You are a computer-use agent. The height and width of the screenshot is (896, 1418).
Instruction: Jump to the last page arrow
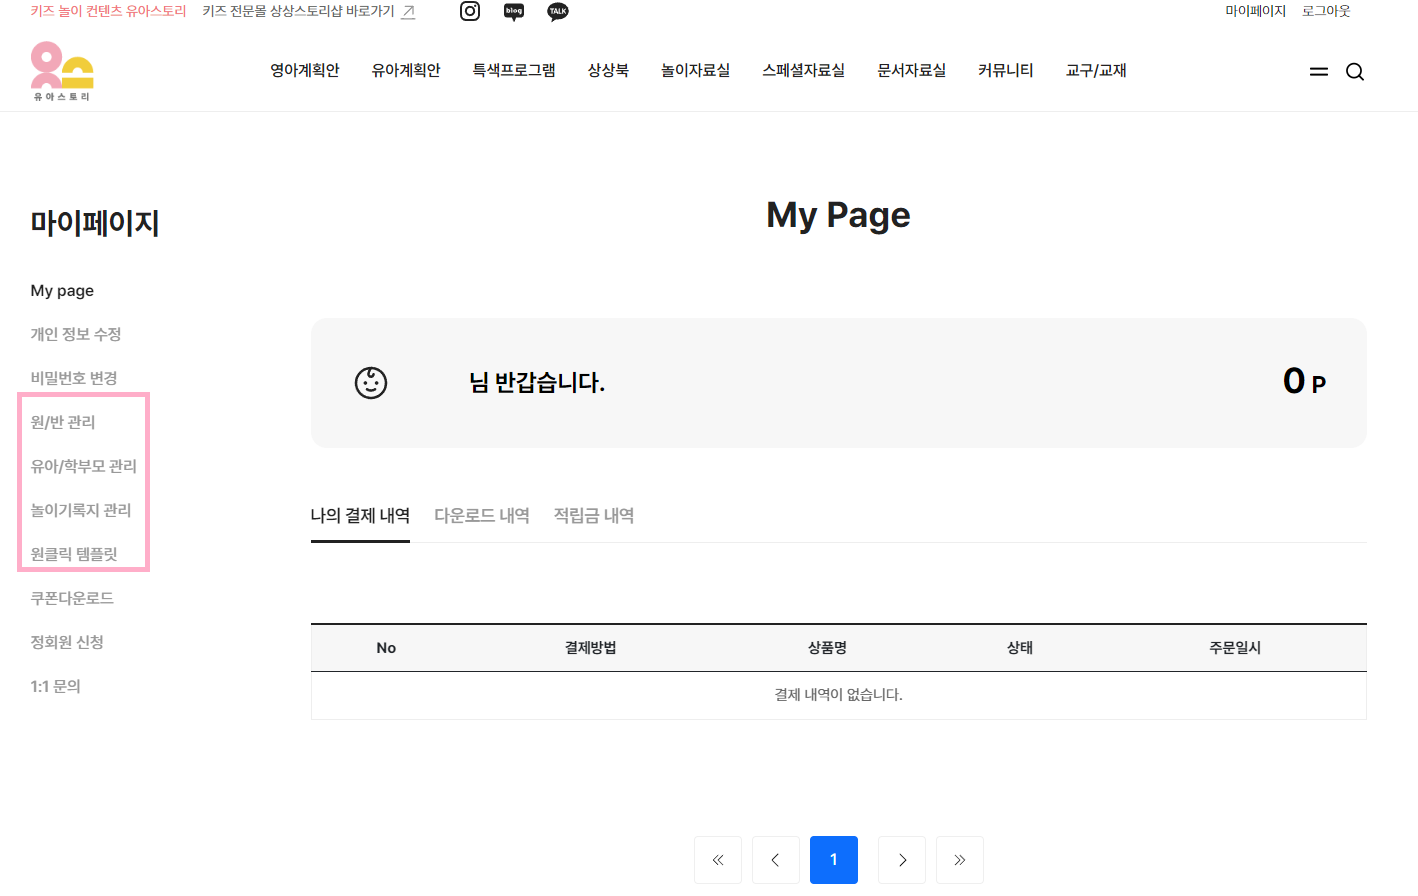(960, 860)
